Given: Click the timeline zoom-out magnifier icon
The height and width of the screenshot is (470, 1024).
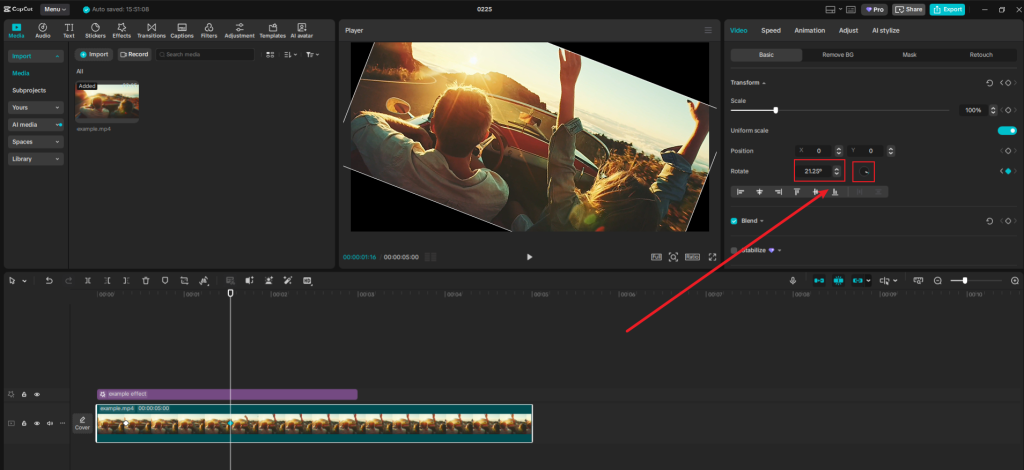Looking at the screenshot, I should tap(938, 281).
